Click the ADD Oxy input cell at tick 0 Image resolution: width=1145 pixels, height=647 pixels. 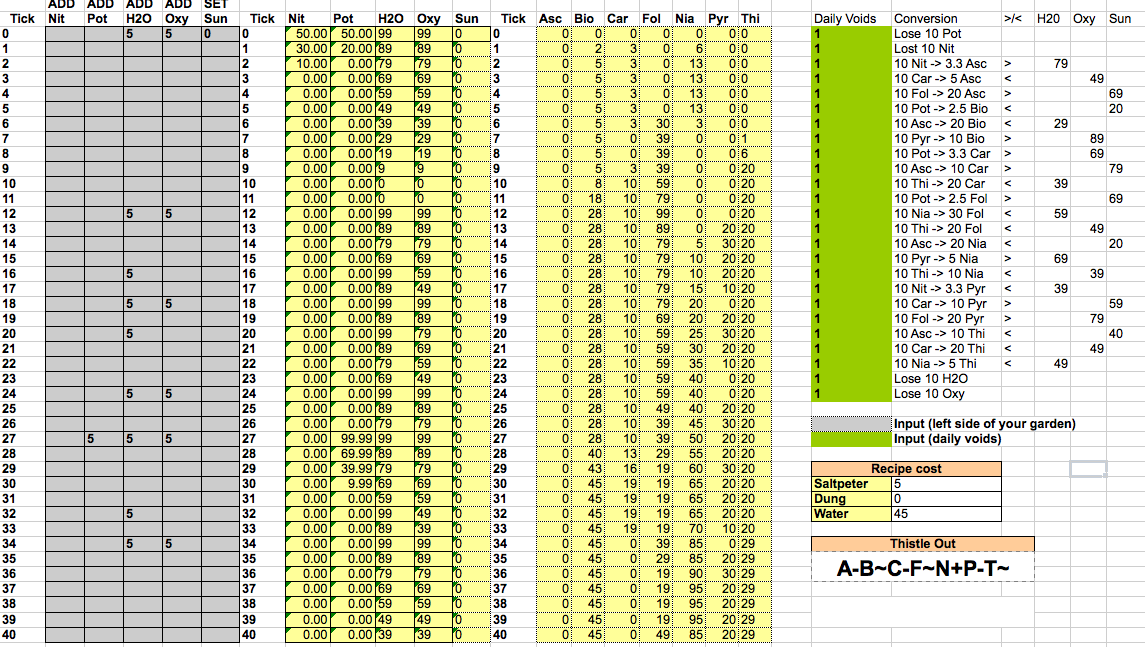tap(182, 34)
